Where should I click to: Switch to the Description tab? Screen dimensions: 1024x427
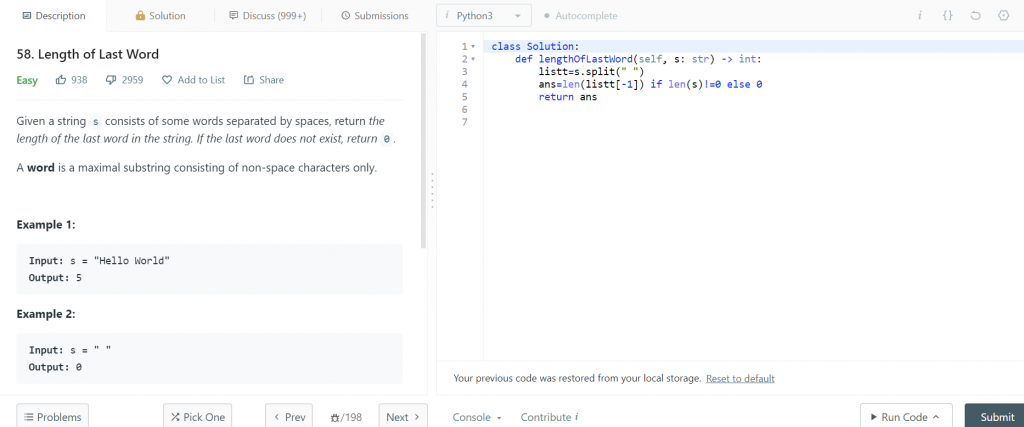[53, 16]
